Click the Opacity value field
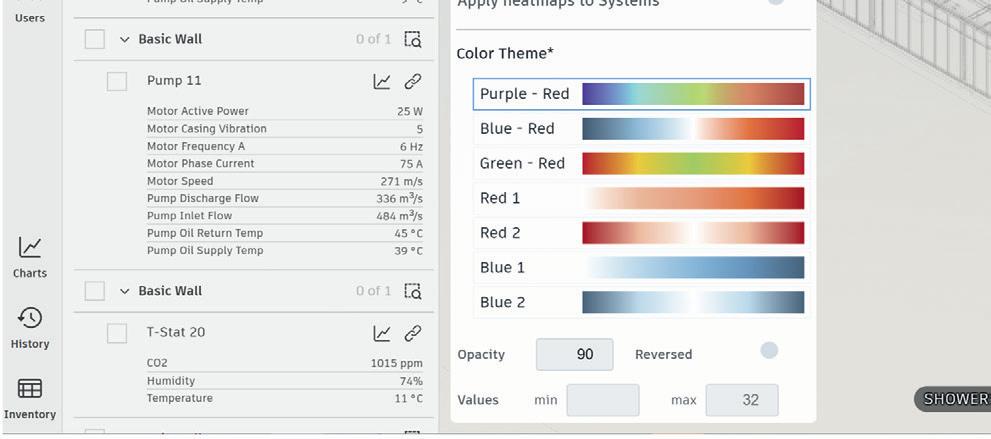The image size is (991, 439). [575, 355]
